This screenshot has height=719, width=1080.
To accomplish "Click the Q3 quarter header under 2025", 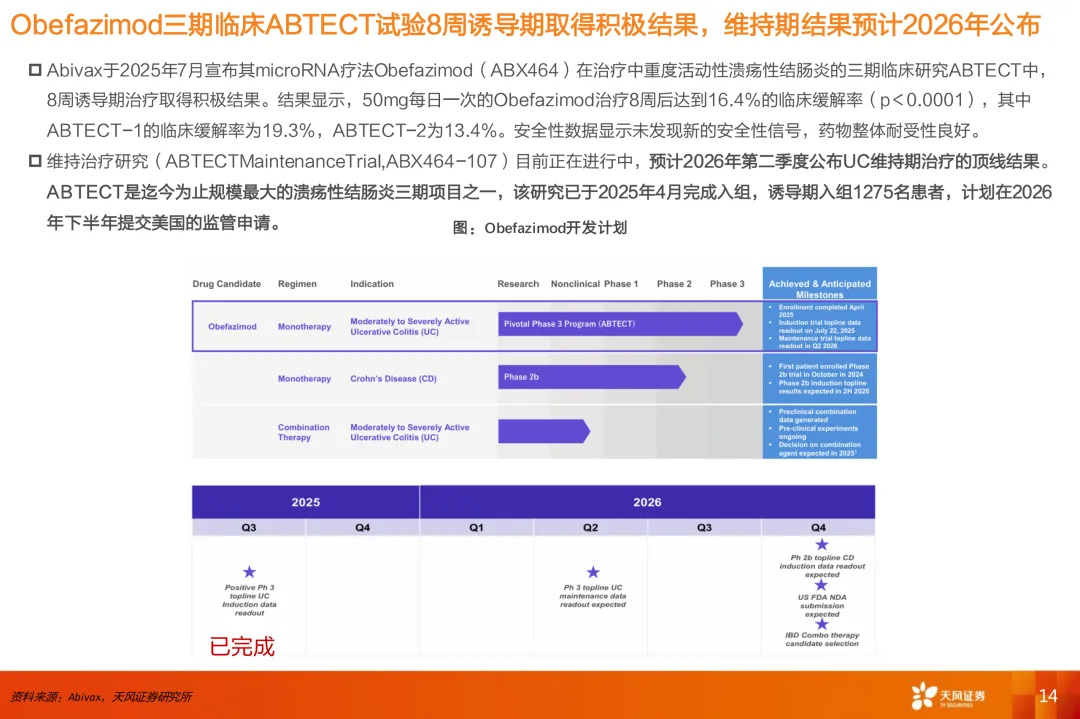I will [249, 528].
